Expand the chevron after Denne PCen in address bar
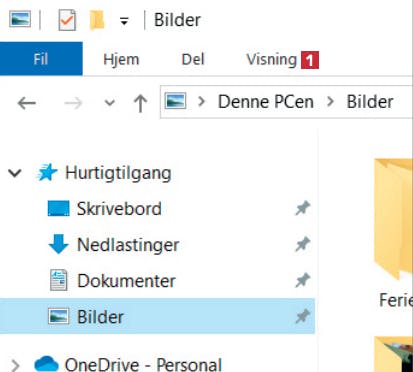This screenshot has width=413, height=372. (x=330, y=101)
